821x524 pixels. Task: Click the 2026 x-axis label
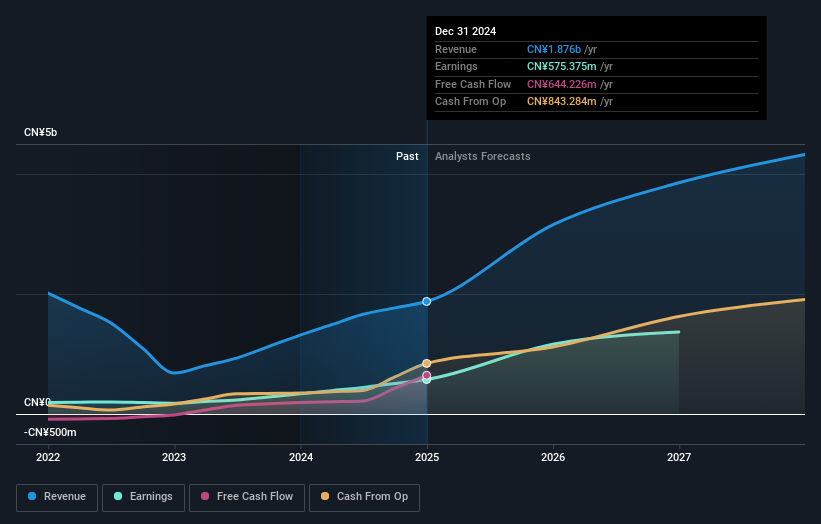click(x=553, y=457)
